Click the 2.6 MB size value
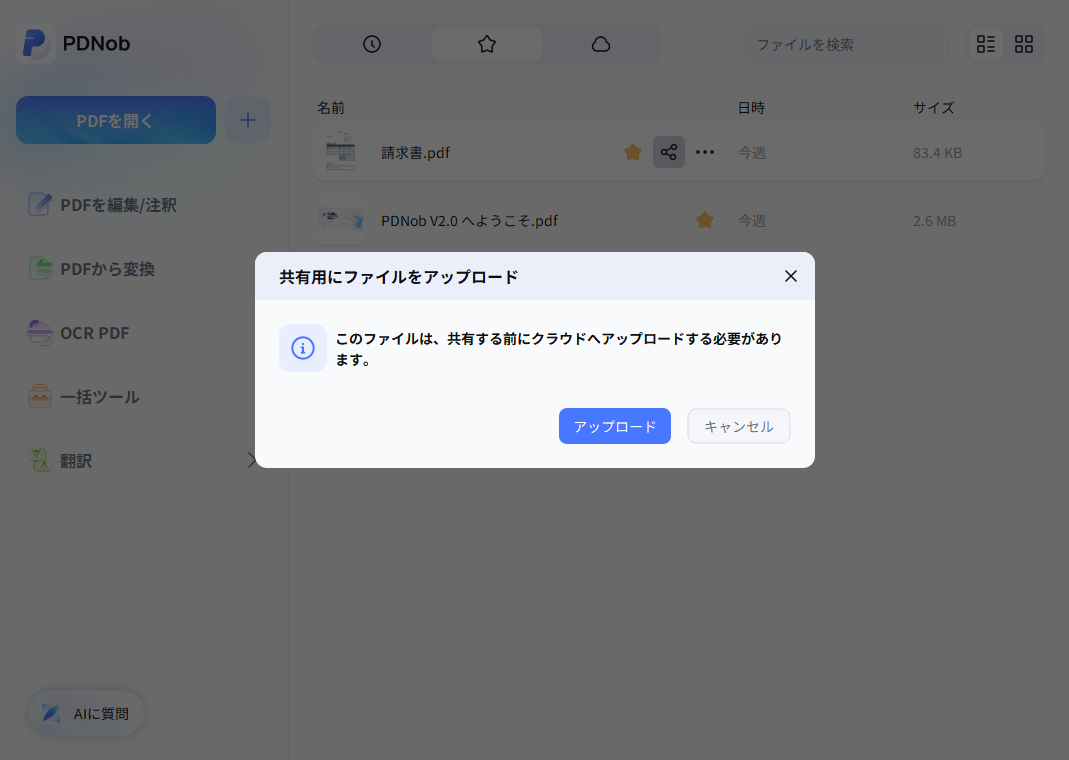Image resolution: width=1069 pixels, height=760 pixels. 935,221
